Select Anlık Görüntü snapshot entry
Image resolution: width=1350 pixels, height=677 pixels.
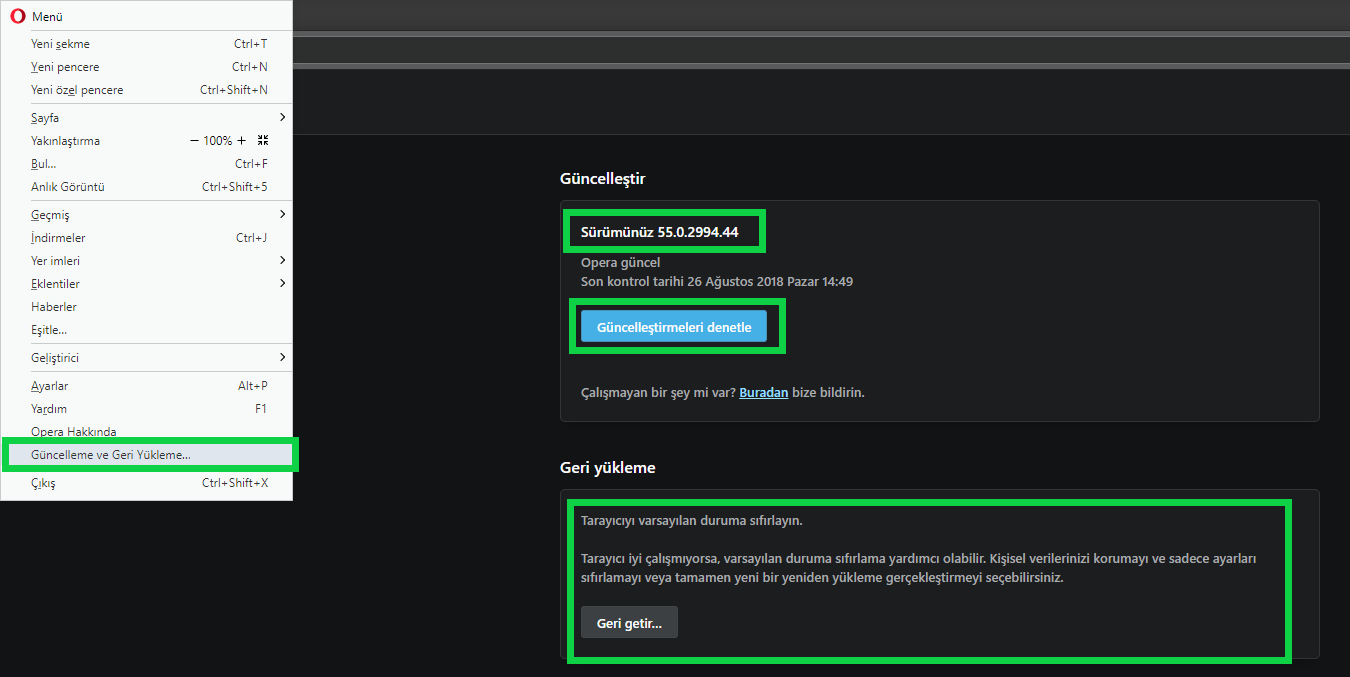click(146, 187)
